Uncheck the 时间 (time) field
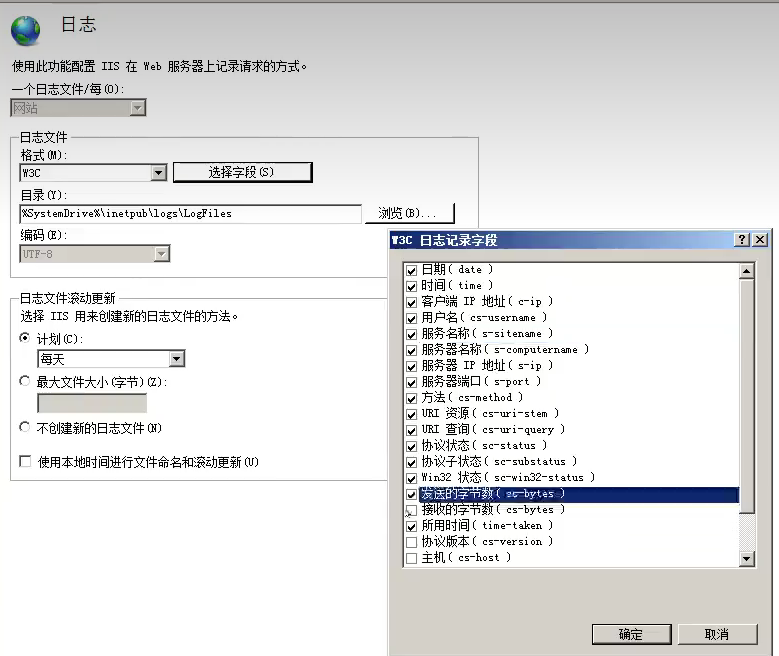 click(411, 286)
